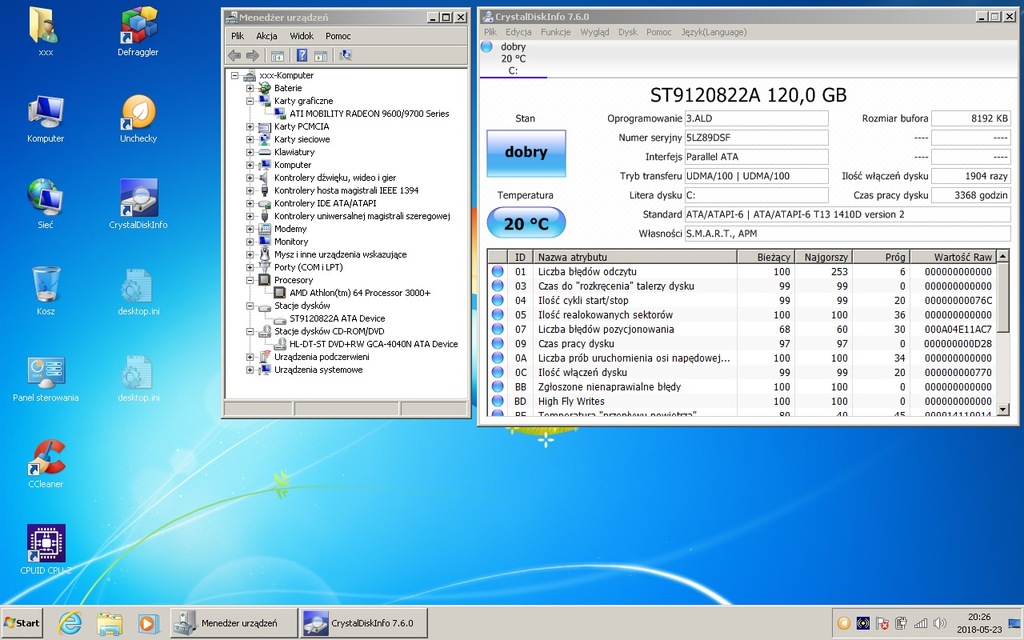
Task: Expand Kontrolery IDE ATA/ATAPI node
Action: pos(249,203)
